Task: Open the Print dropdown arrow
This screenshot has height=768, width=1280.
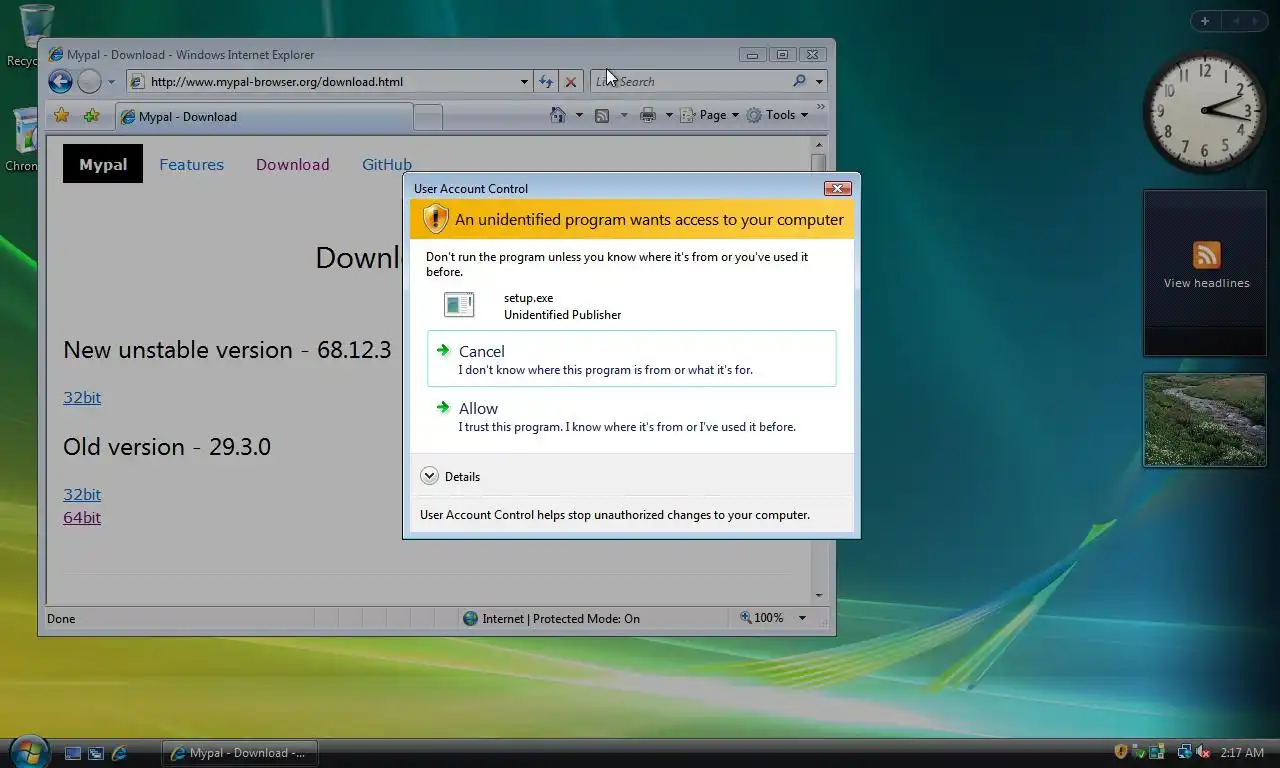Action: coord(669,115)
